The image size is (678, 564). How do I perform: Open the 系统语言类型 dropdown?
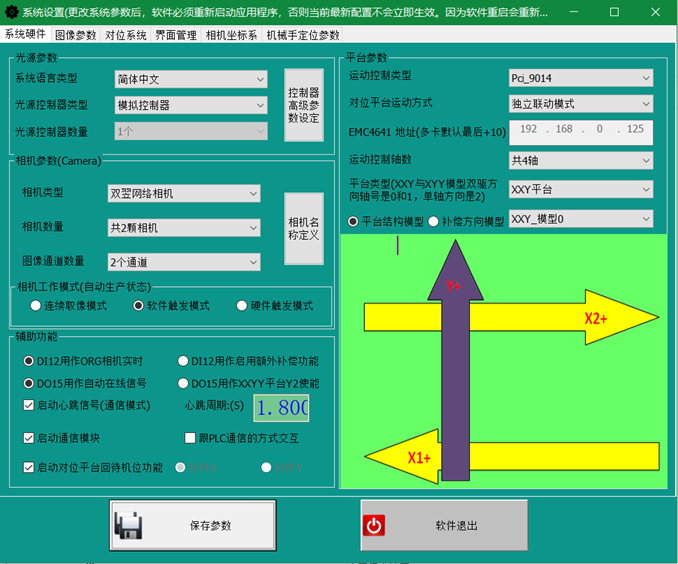[x=187, y=79]
